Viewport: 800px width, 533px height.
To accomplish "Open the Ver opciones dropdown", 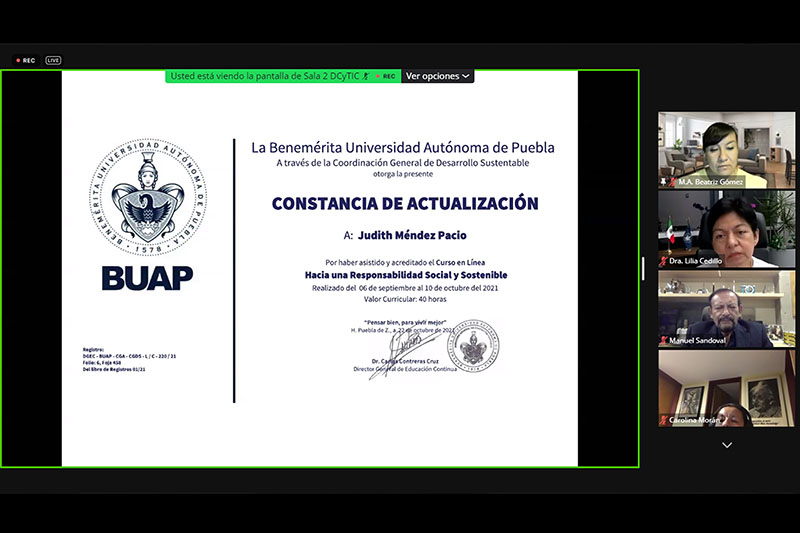I will 437,76.
